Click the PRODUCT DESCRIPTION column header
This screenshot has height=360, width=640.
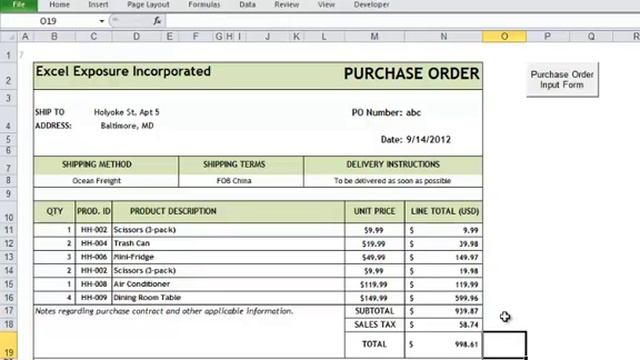tap(228, 211)
